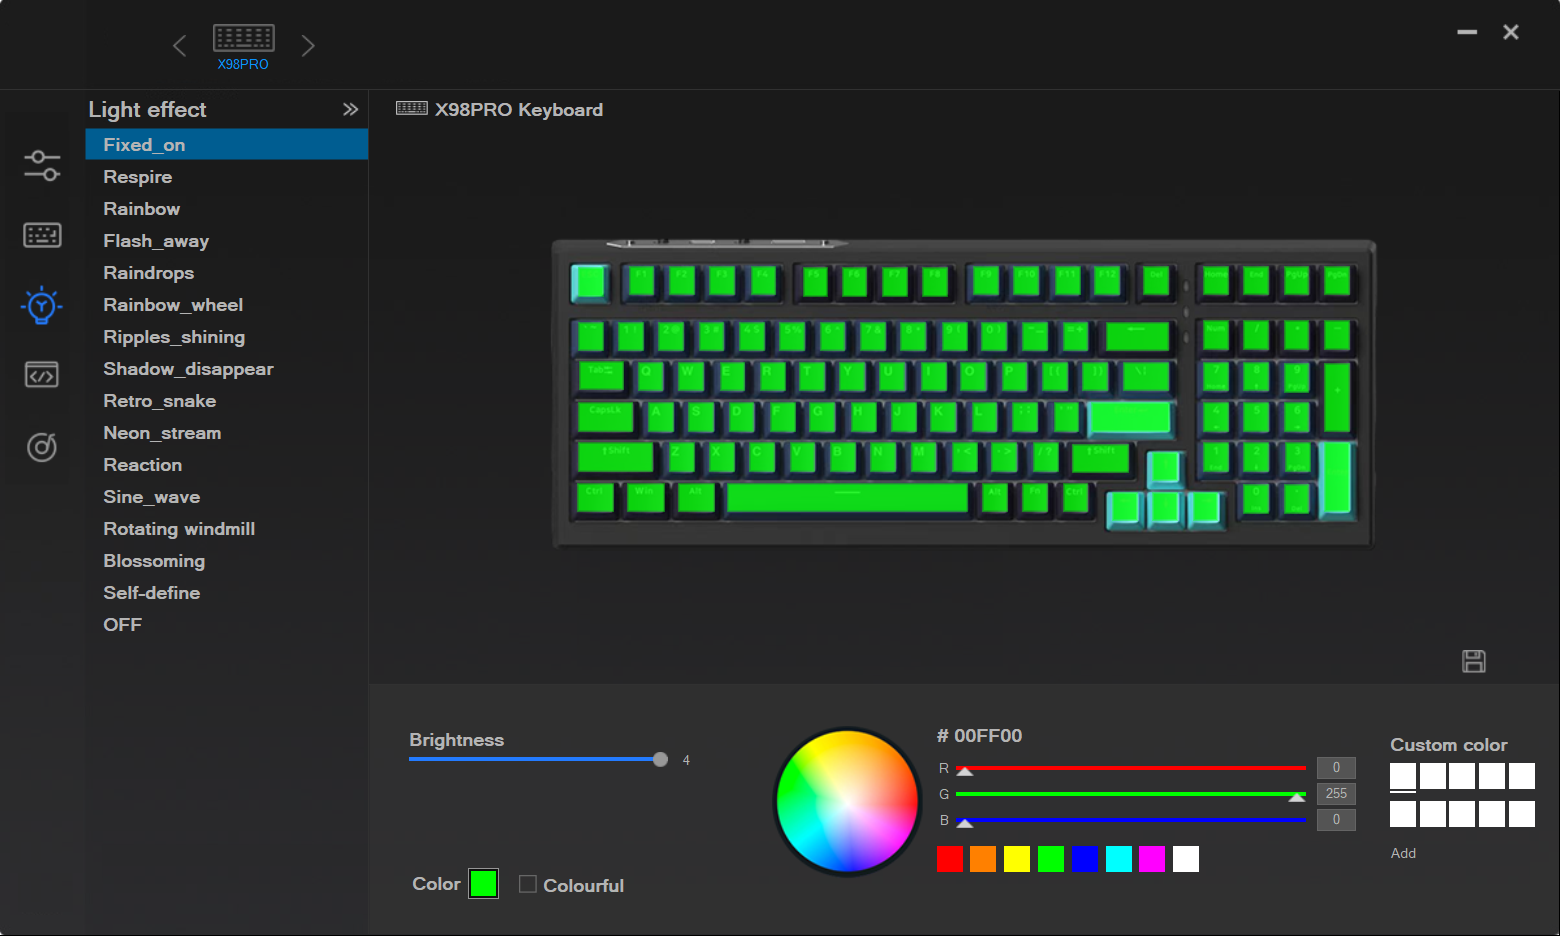Viewport: 1560px width, 936px height.
Task: Select the light bulb lighting sidebar icon
Action: coord(42,305)
